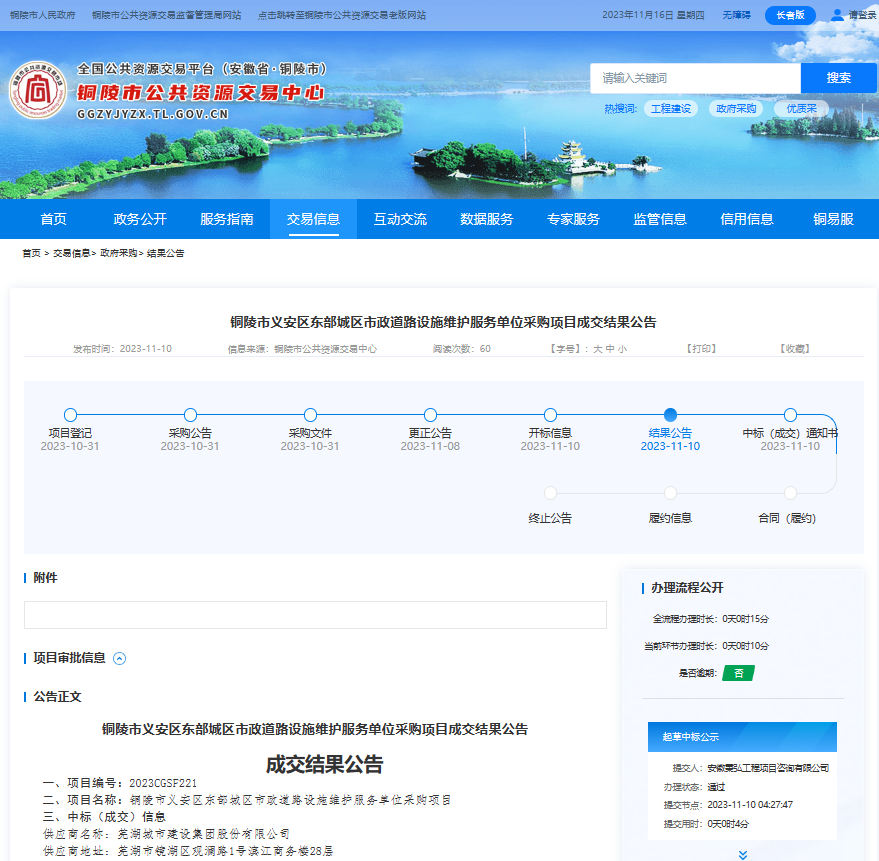Screen dimensions: 879x861
Task: Enable 无障碍 accessibility mode
Action: [x=736, y=15]
